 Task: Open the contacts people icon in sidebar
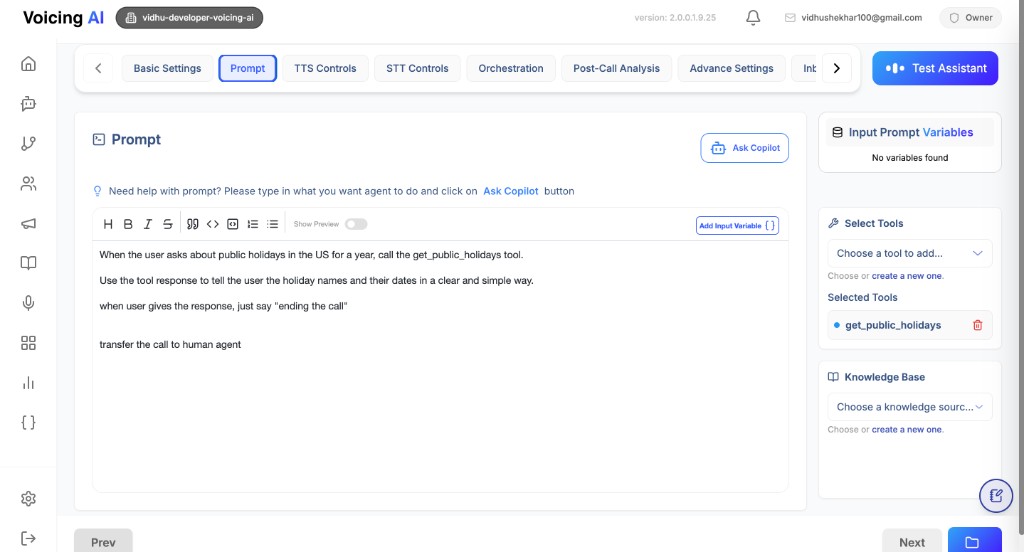(x=28, y=184)
